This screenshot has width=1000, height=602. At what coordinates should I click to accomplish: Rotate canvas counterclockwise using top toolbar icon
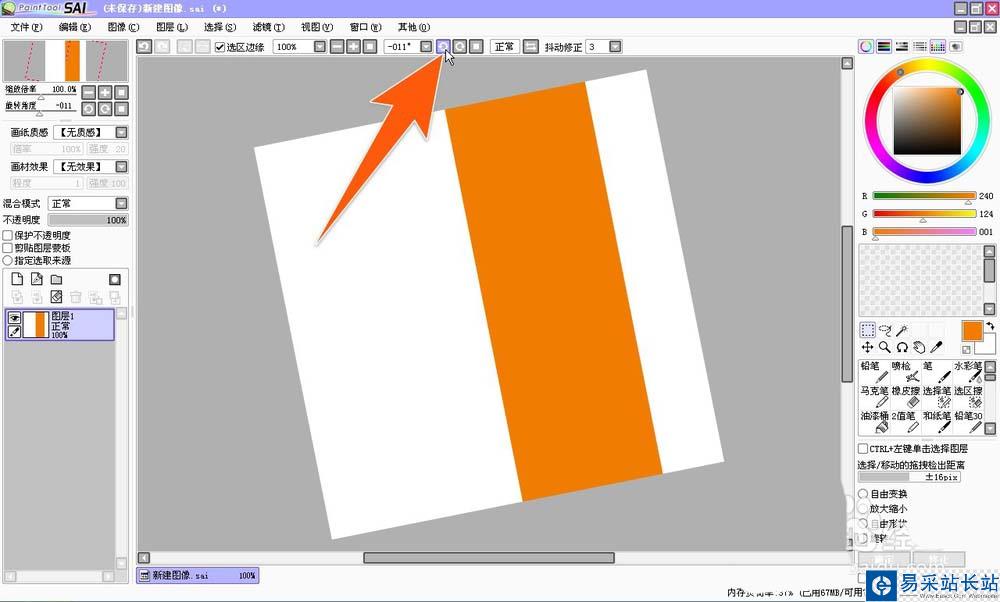pos(443,47)
